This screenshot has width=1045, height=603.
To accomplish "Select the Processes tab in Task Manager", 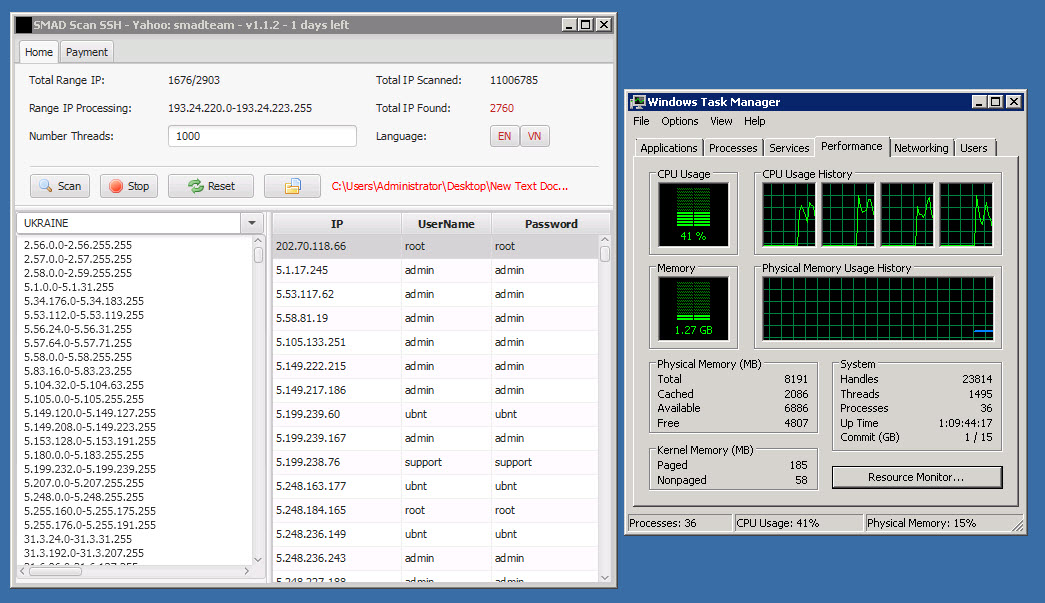I will (x=733, y=148).
